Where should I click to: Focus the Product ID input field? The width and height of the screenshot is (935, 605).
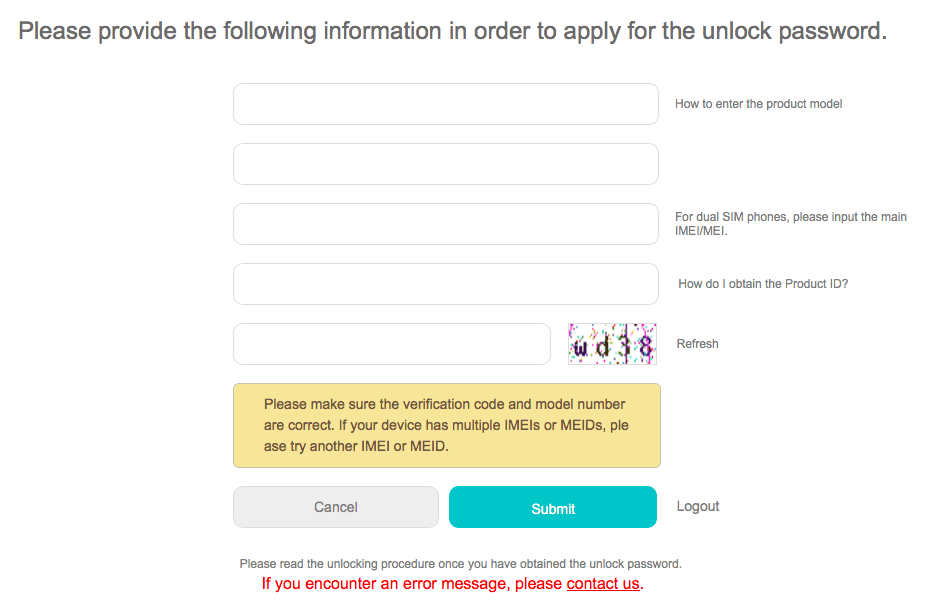(x=445, y=284)
